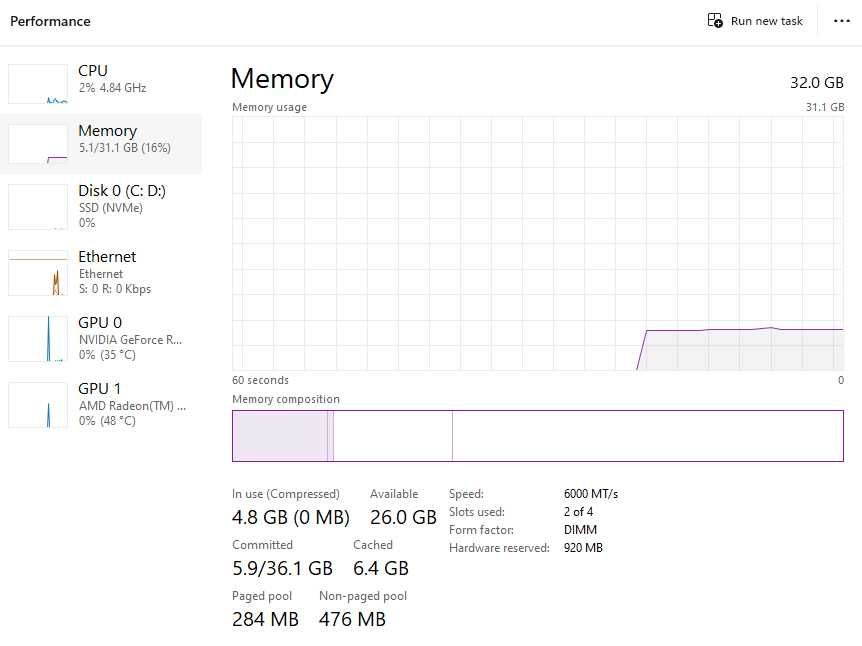Viewport: 862px width, 646px height.
Task: Click the standby section of Memory composition bar
Action: tap(392, 436)
